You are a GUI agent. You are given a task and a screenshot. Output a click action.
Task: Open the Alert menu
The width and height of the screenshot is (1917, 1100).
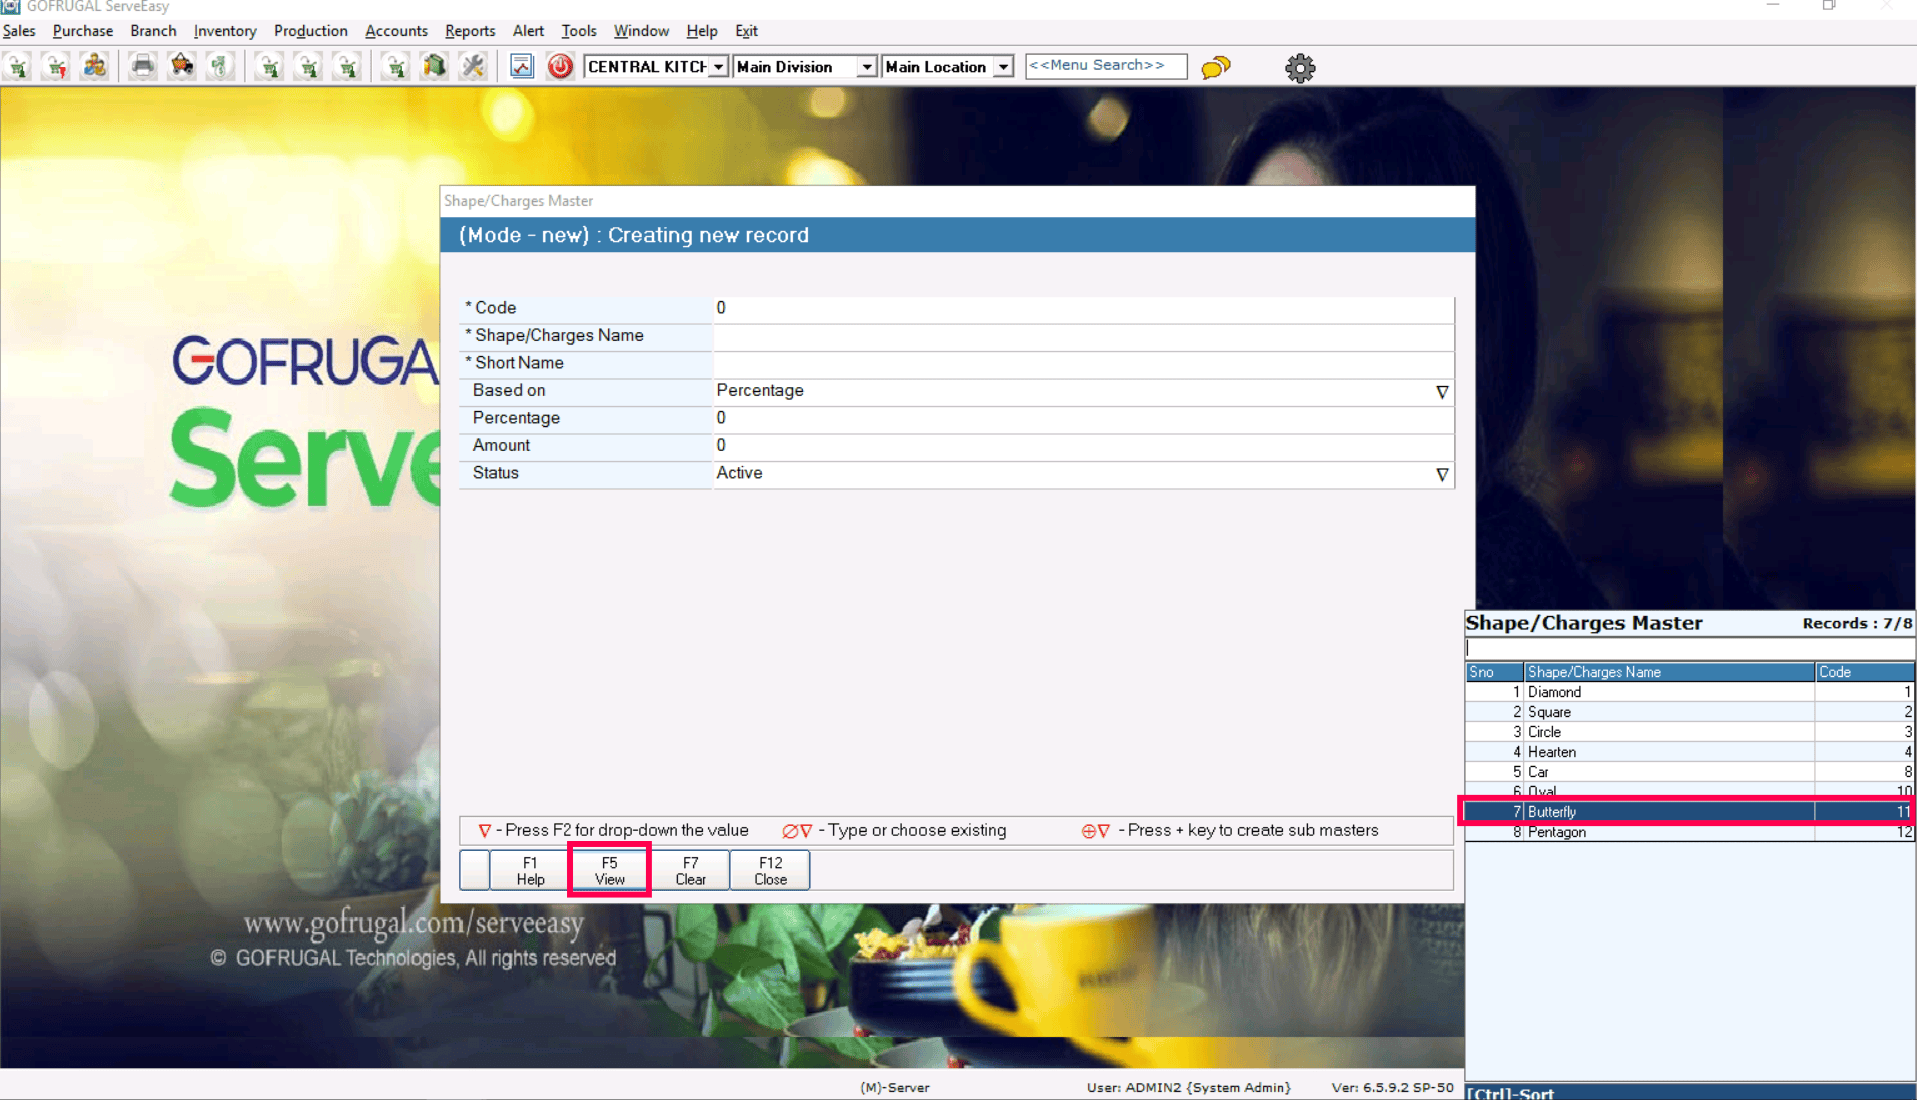pos(528,31)
